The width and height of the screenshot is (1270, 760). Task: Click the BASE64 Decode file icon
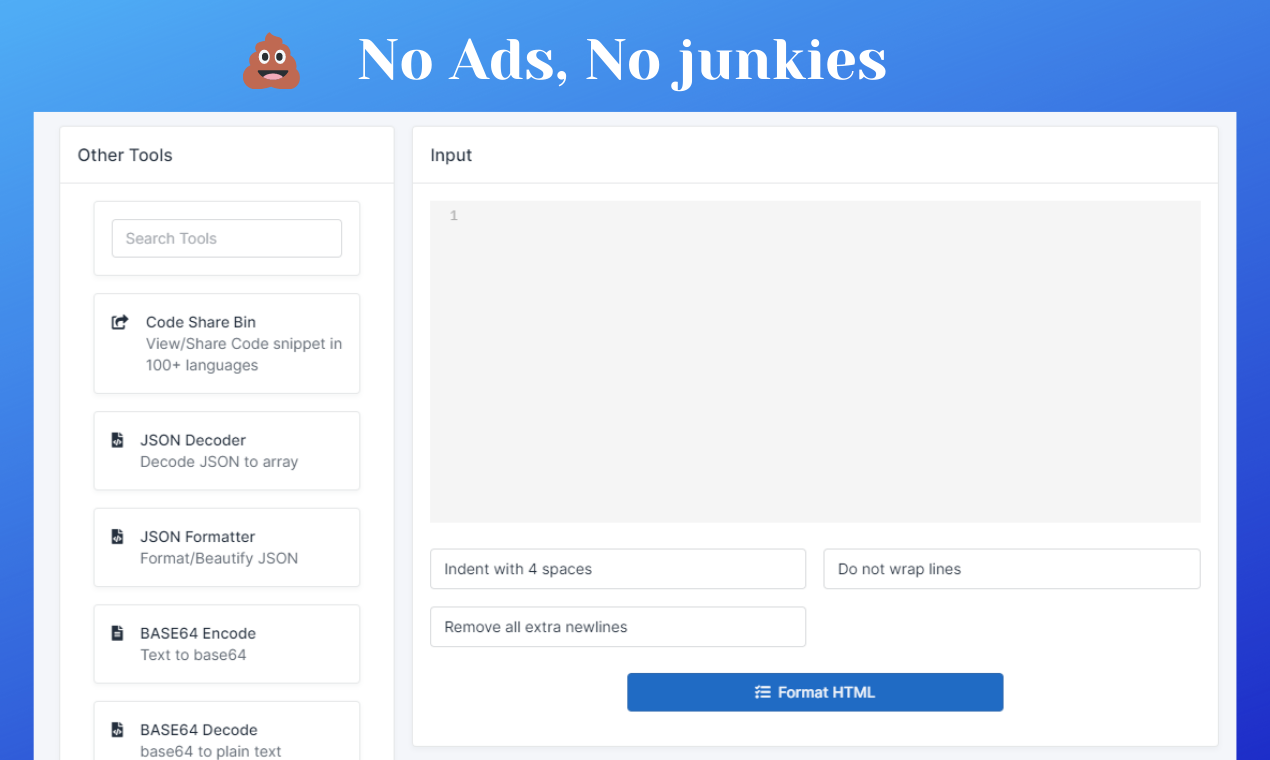(x=117, y=730)
